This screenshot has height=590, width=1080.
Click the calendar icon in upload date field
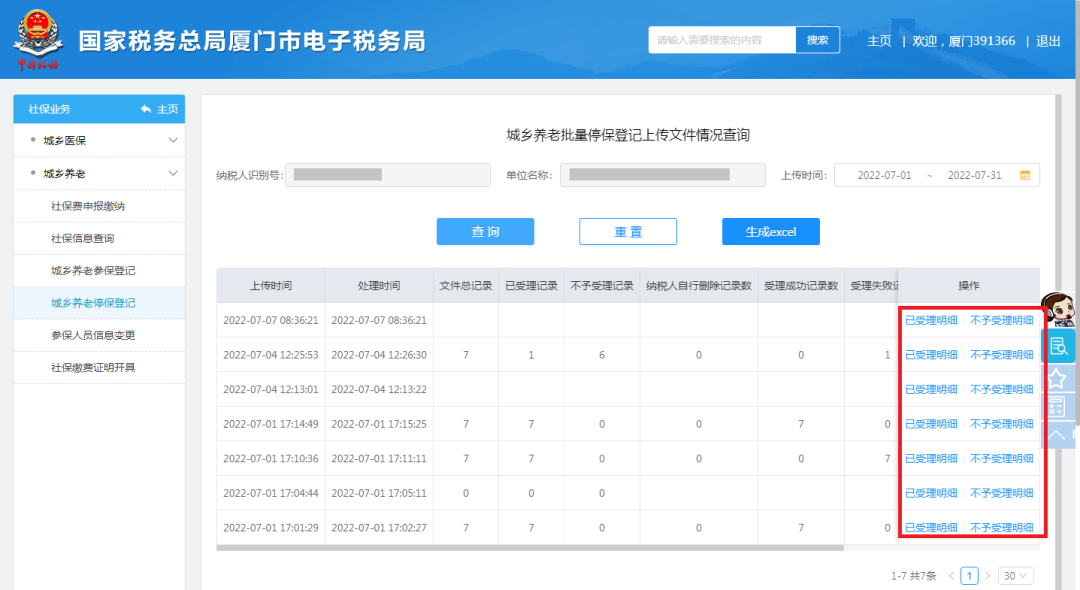[x=1024, y=175]
